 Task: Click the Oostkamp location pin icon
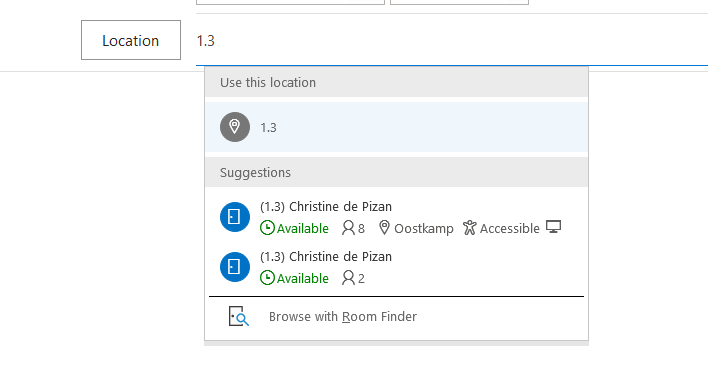pyautogui.click(x=384, y=228)
